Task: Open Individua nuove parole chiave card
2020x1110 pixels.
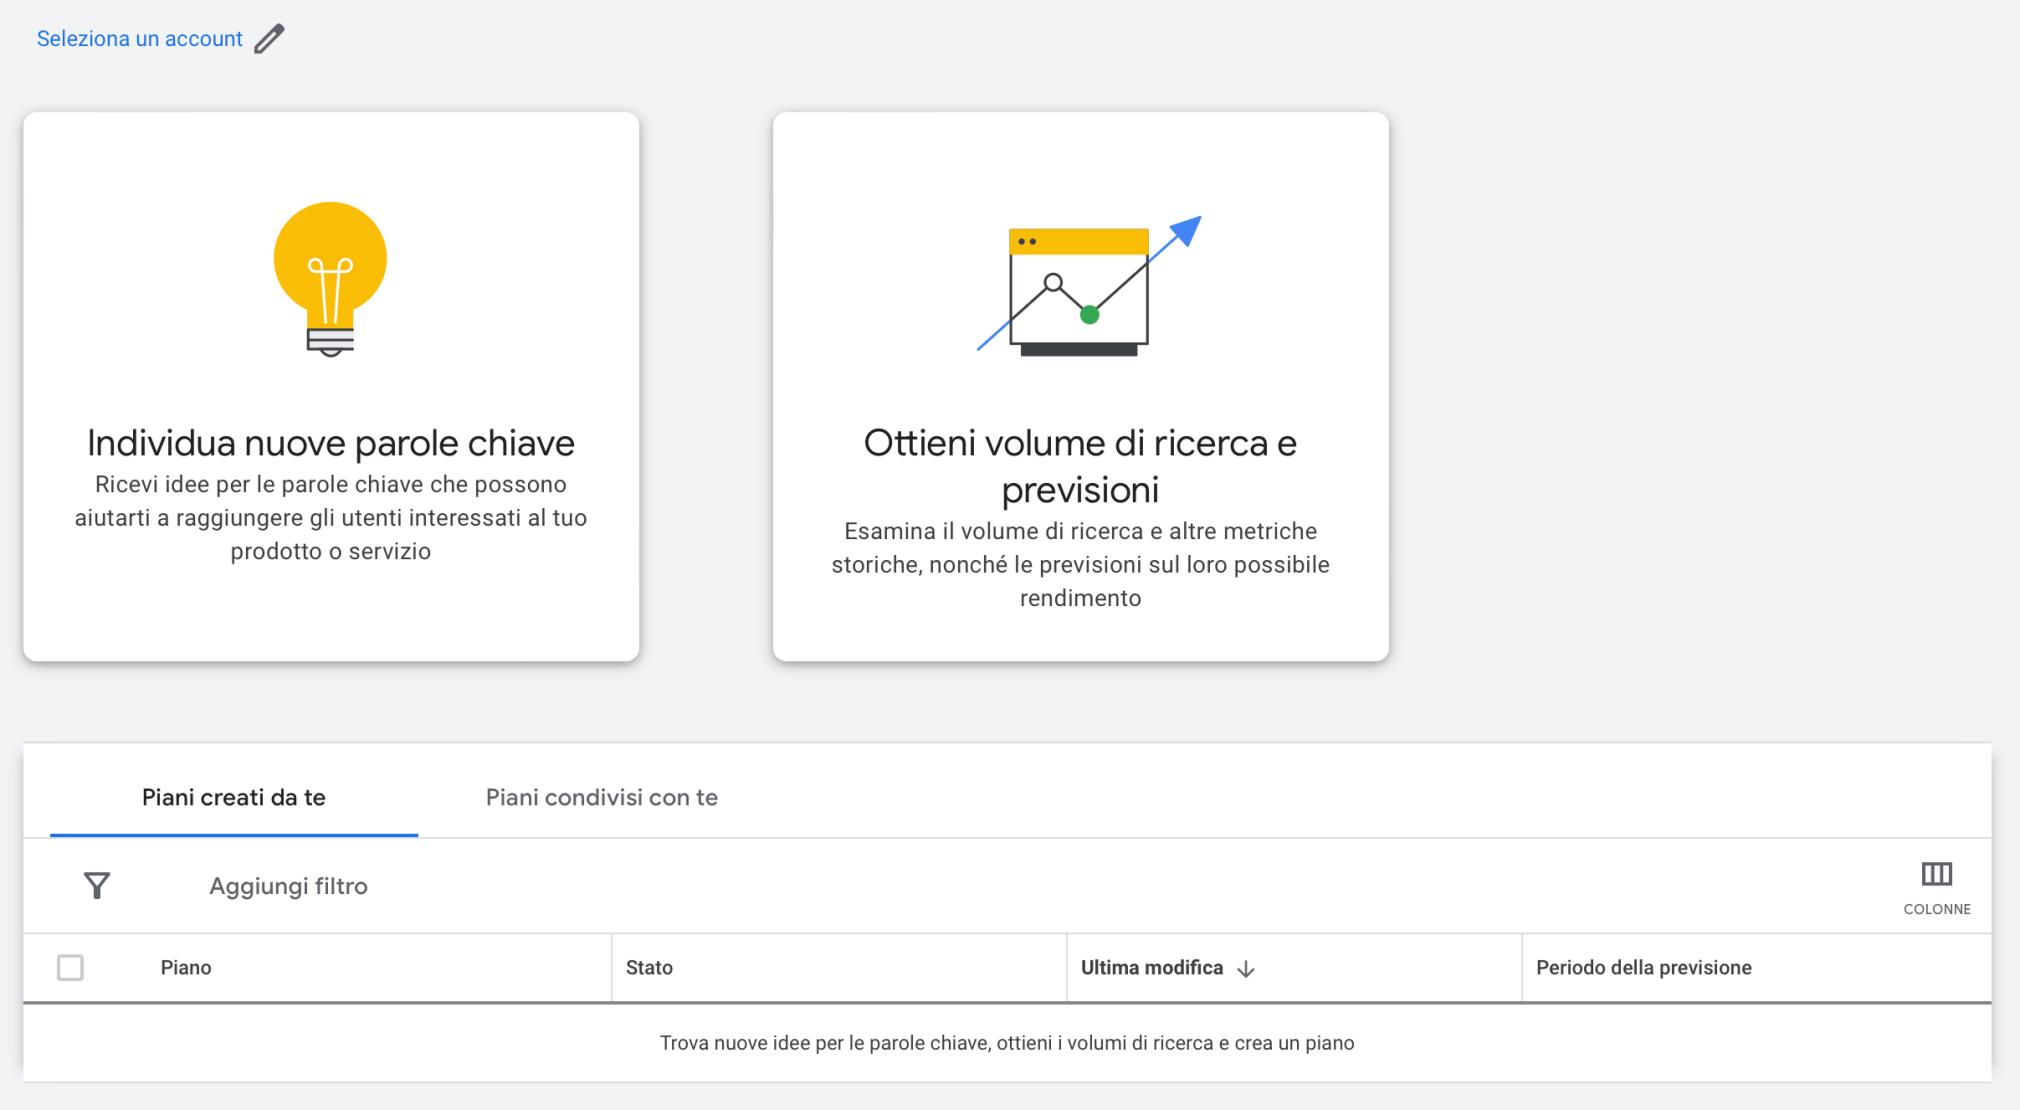Action: tap(331, 443)
